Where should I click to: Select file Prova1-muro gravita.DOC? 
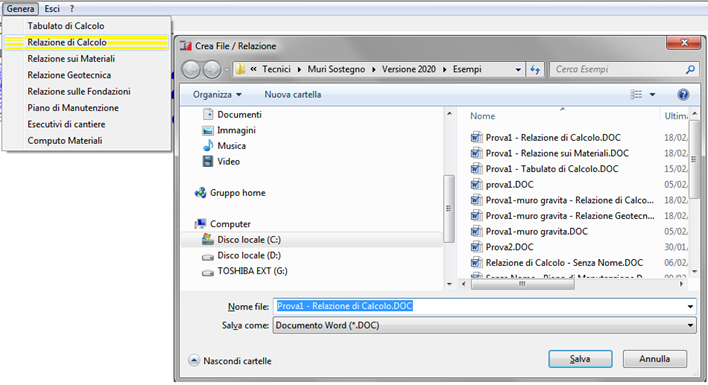(x=536, y=232)
